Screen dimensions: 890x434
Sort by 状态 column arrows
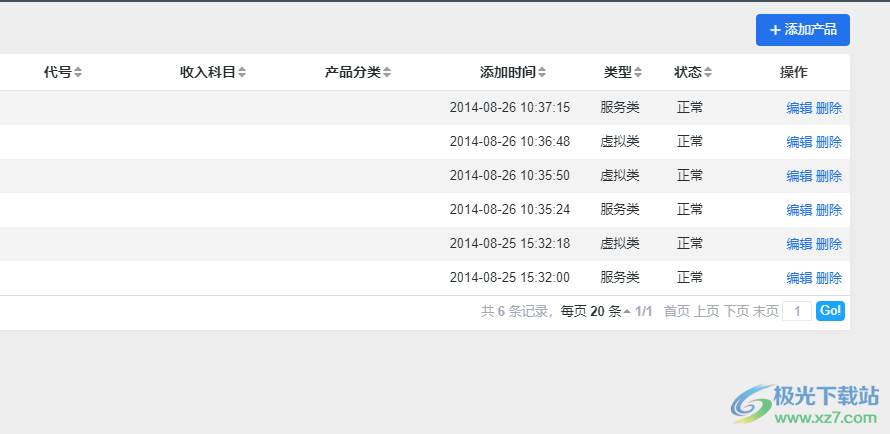(x=708, y=72)
